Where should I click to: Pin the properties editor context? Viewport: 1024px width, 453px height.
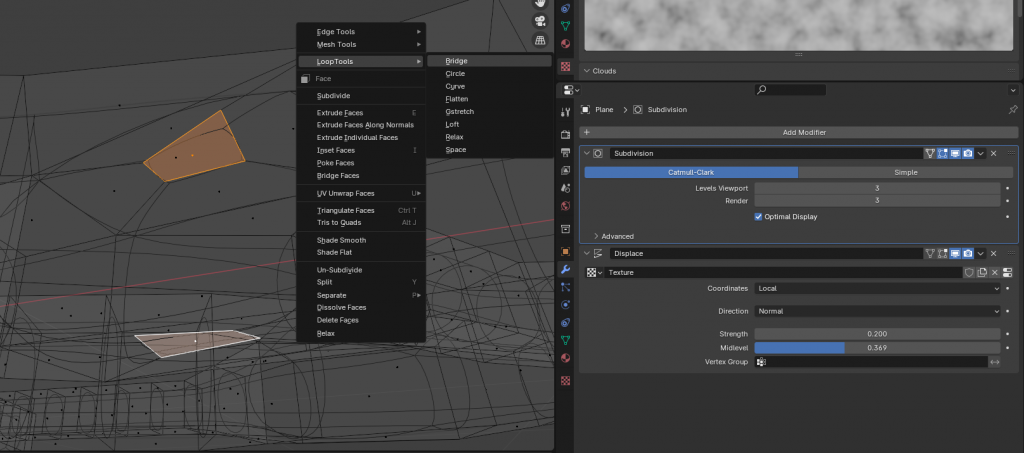(x=1012, y=109)
